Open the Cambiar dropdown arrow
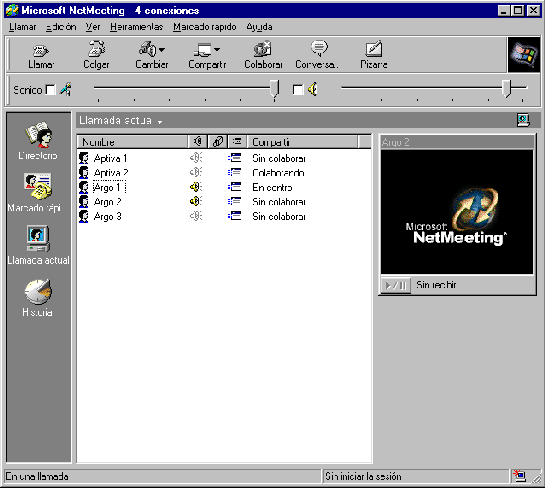This screenshot has height=488, width=545. click(162, 50)
